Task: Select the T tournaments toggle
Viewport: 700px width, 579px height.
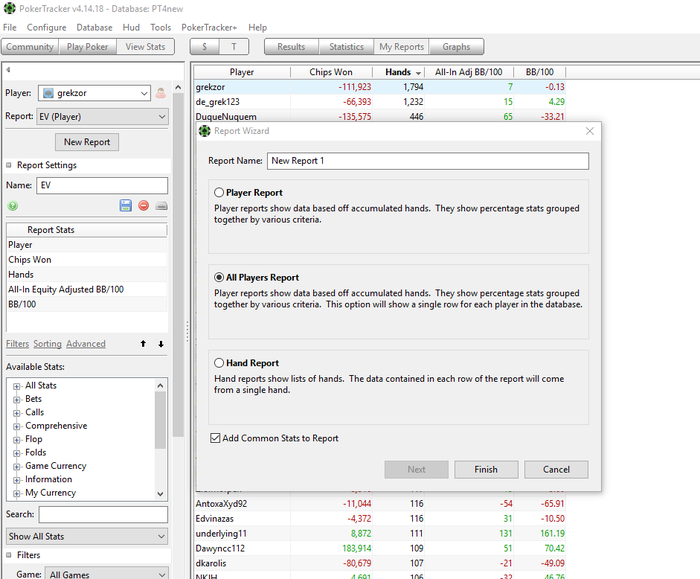Action: tap(234, 46)
